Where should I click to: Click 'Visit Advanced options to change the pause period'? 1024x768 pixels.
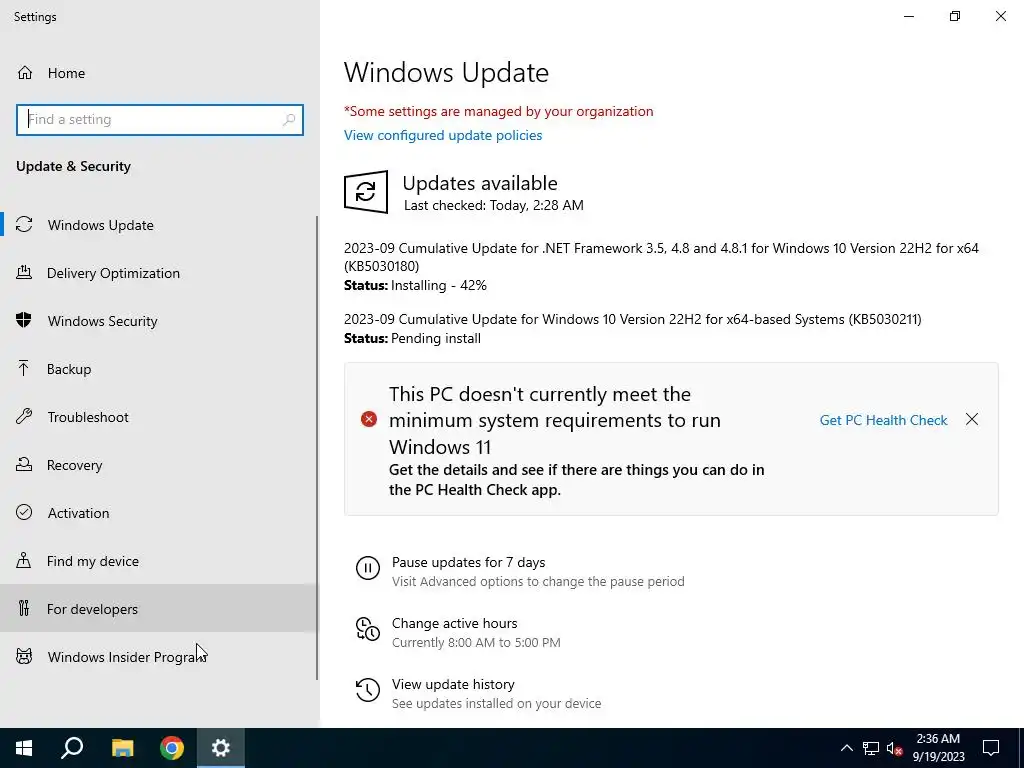538,581
